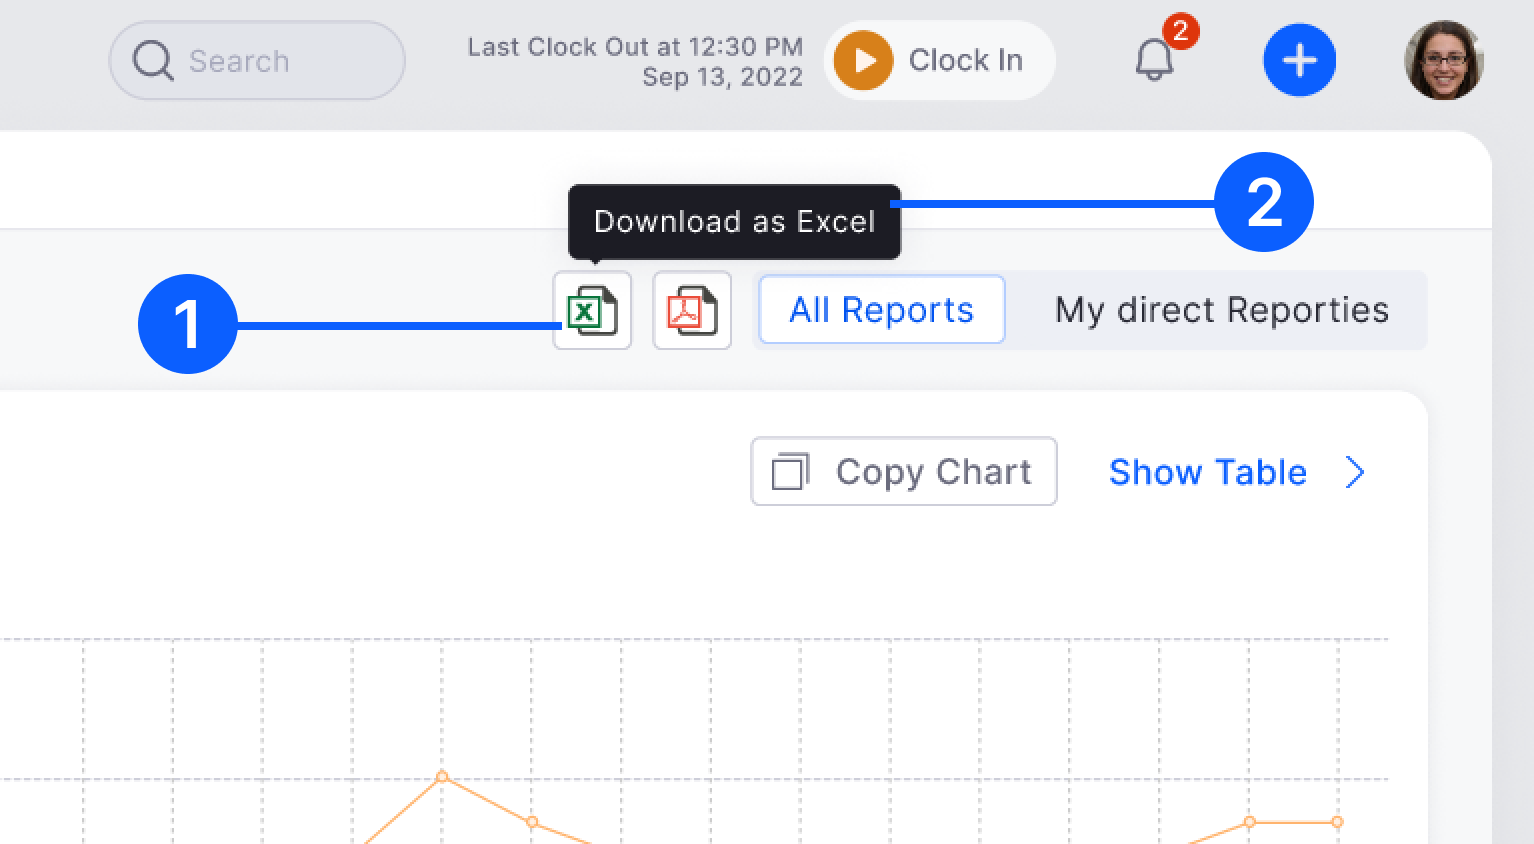Image resolution: width=1534 pixels, height=844 pixels.
Task: Download the report as Excel
Action: point(592,310)
